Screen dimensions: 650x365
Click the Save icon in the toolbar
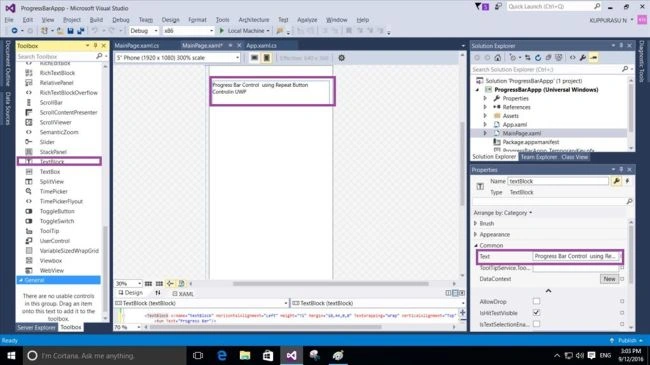pyautogui.click(x=70, y=31)
